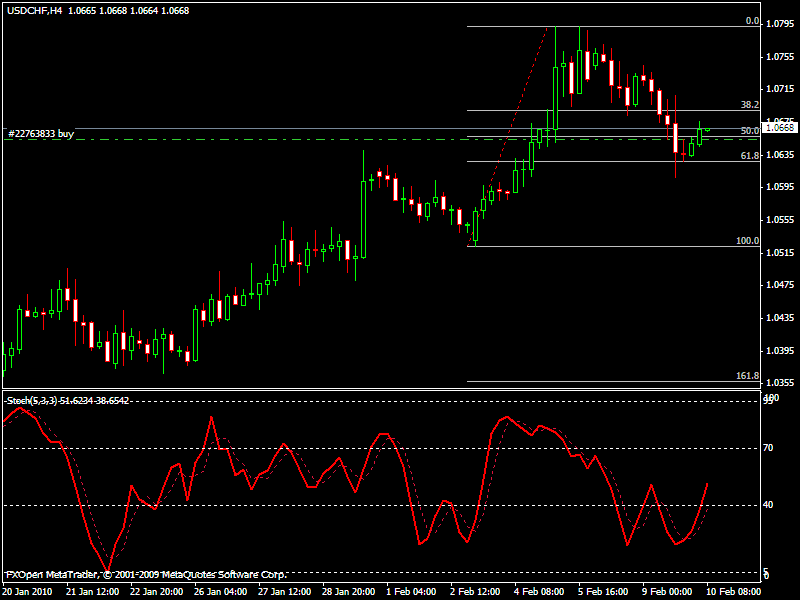This screenshot has height=600, width=800.
Task: Click the Fibonacci 100.0 level label
Action: point(747,241)
